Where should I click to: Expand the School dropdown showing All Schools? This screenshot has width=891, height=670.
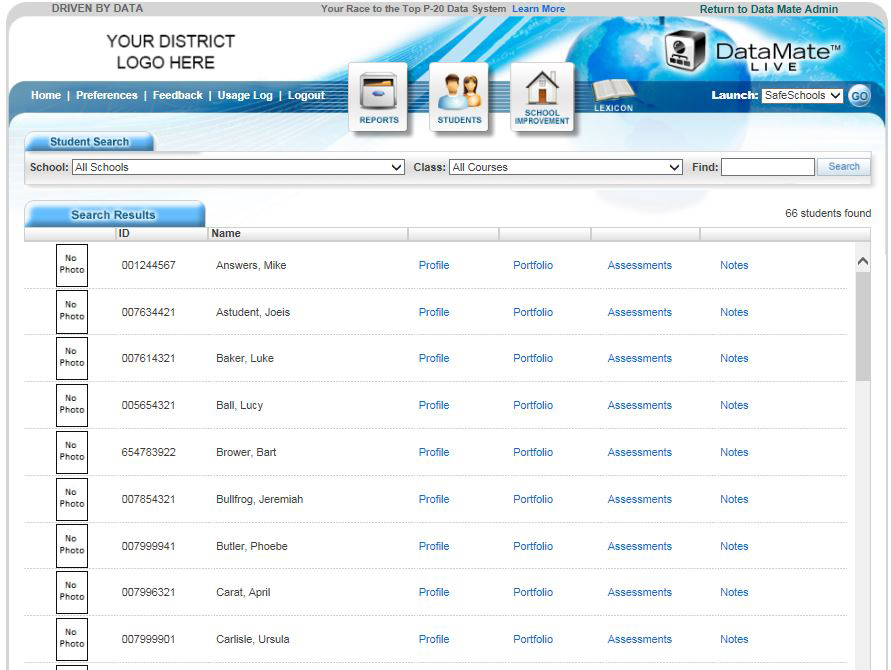tap(238, 168)
